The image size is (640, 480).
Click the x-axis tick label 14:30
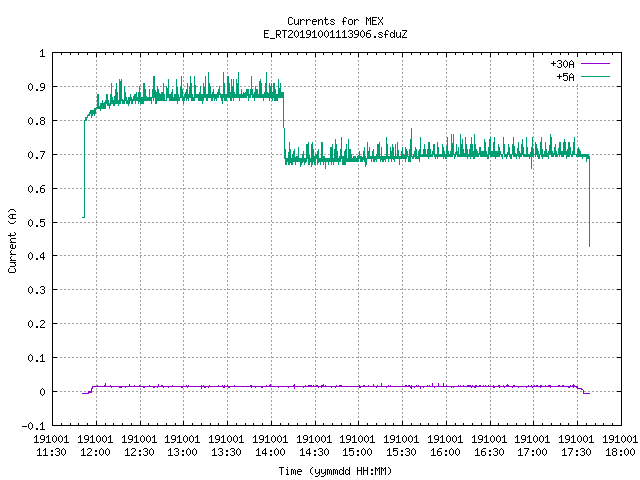(x=314, y=452)
